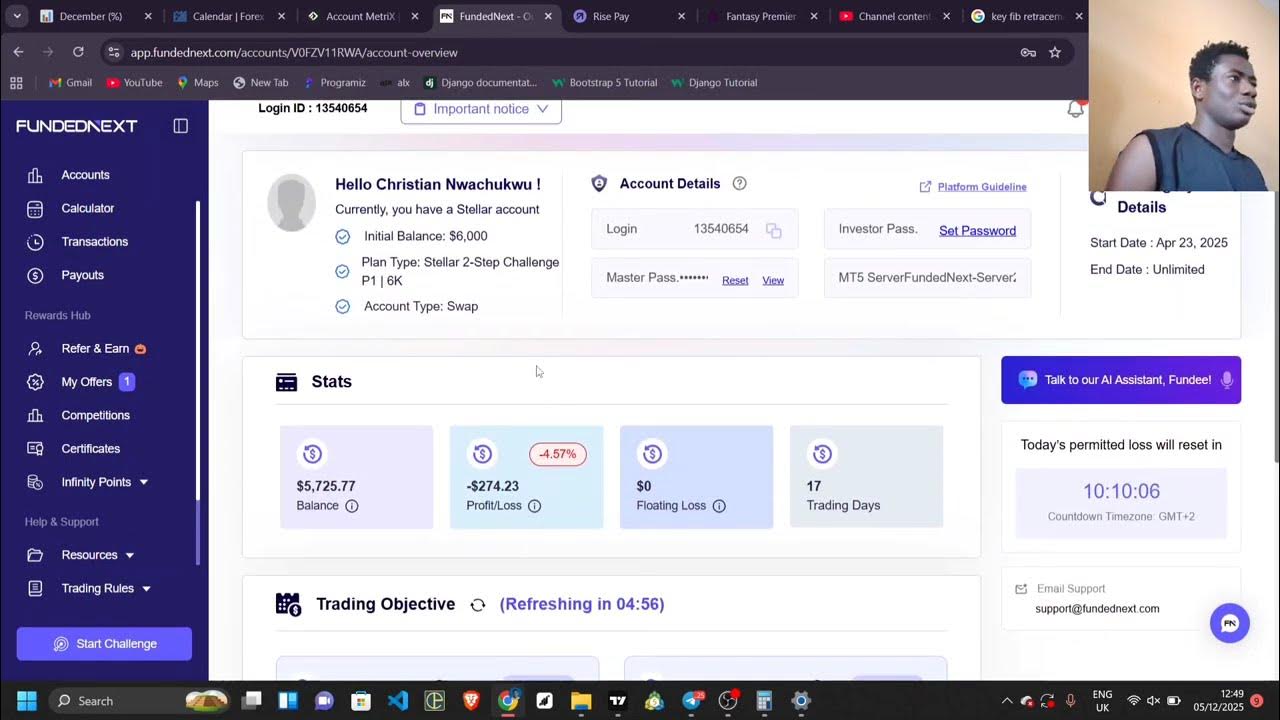Open notifications bell icon

point(1076,109)
